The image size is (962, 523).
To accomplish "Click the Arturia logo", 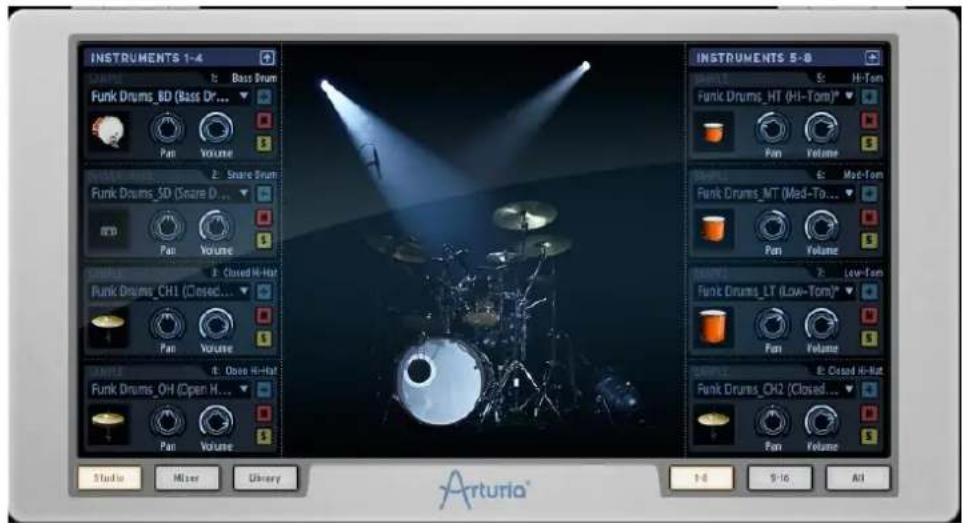I will (x=484, y=489).
